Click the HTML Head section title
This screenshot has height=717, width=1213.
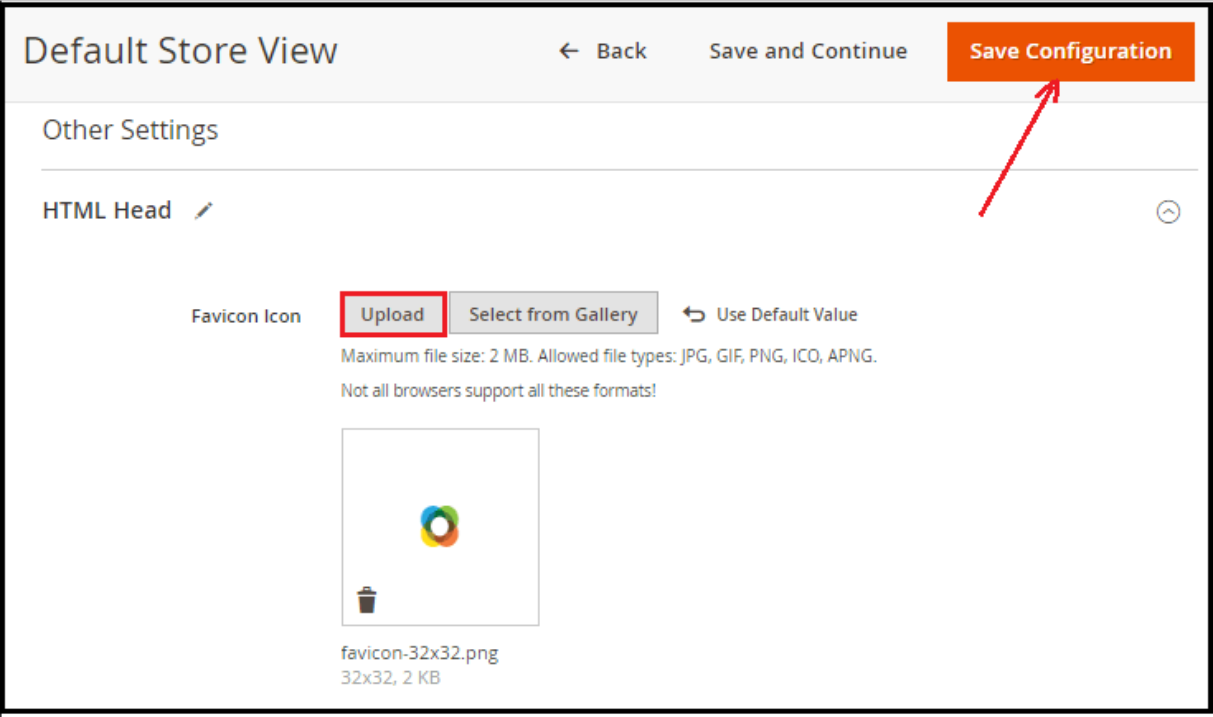coord(107,211)
